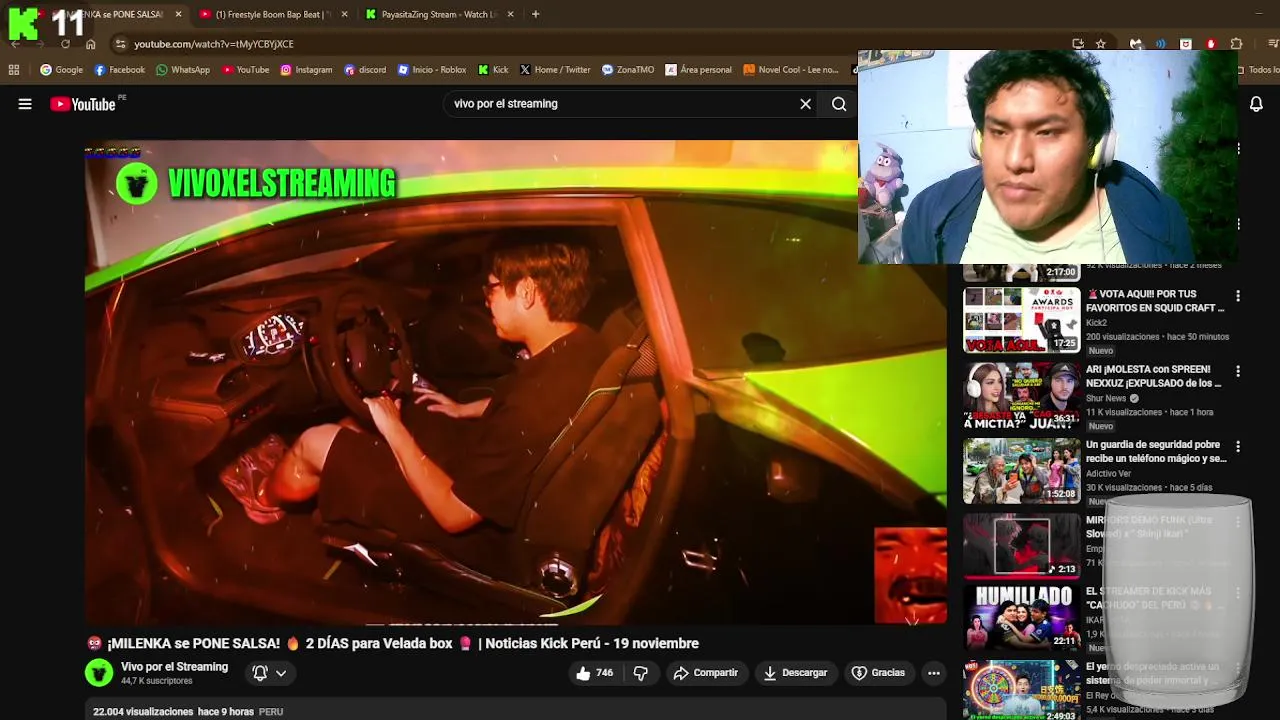The width and height of the screenshot is (1280, 720).
Task: Close the MILENKA se PONE SALSA tab
Action: pos(178,14)
